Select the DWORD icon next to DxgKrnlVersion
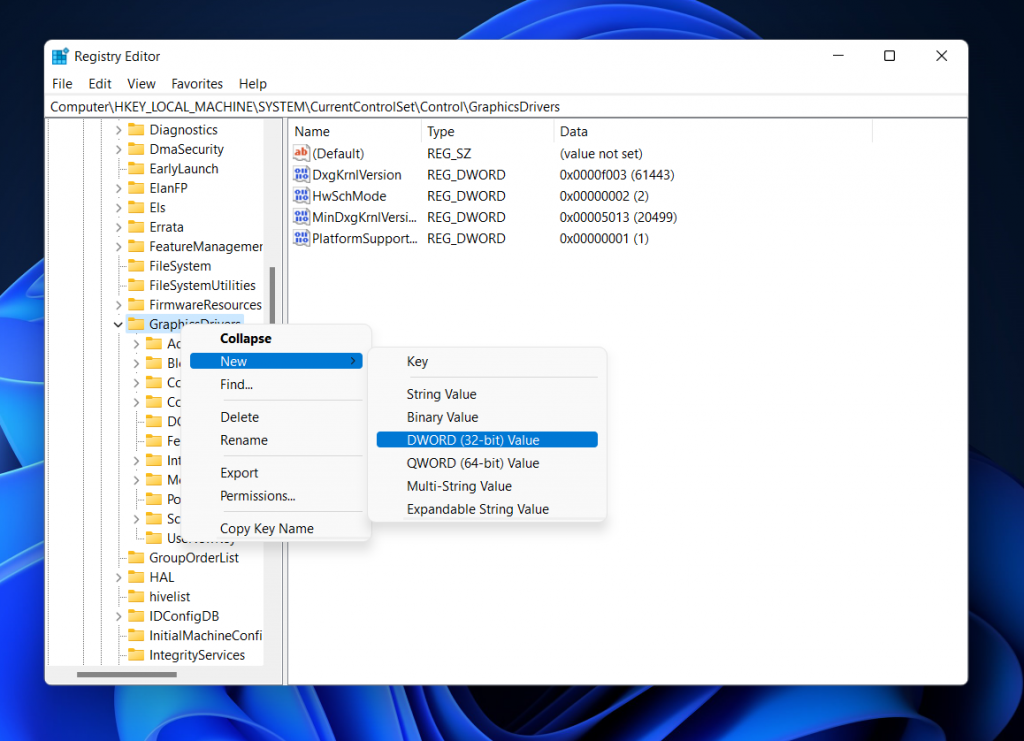Image resolution: width=1024 pixels, height=741 pixels. click(x=302, y=174)
